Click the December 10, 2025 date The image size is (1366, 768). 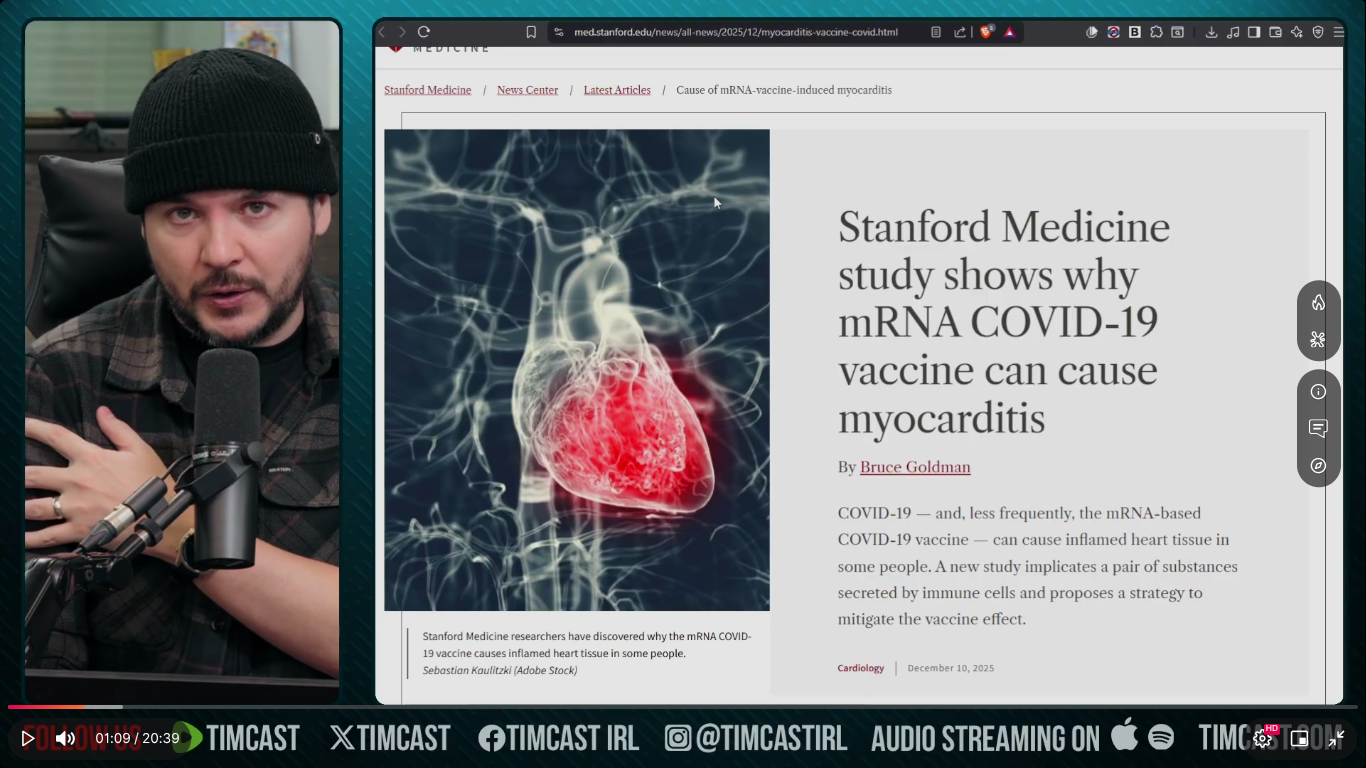pos(951,668)
